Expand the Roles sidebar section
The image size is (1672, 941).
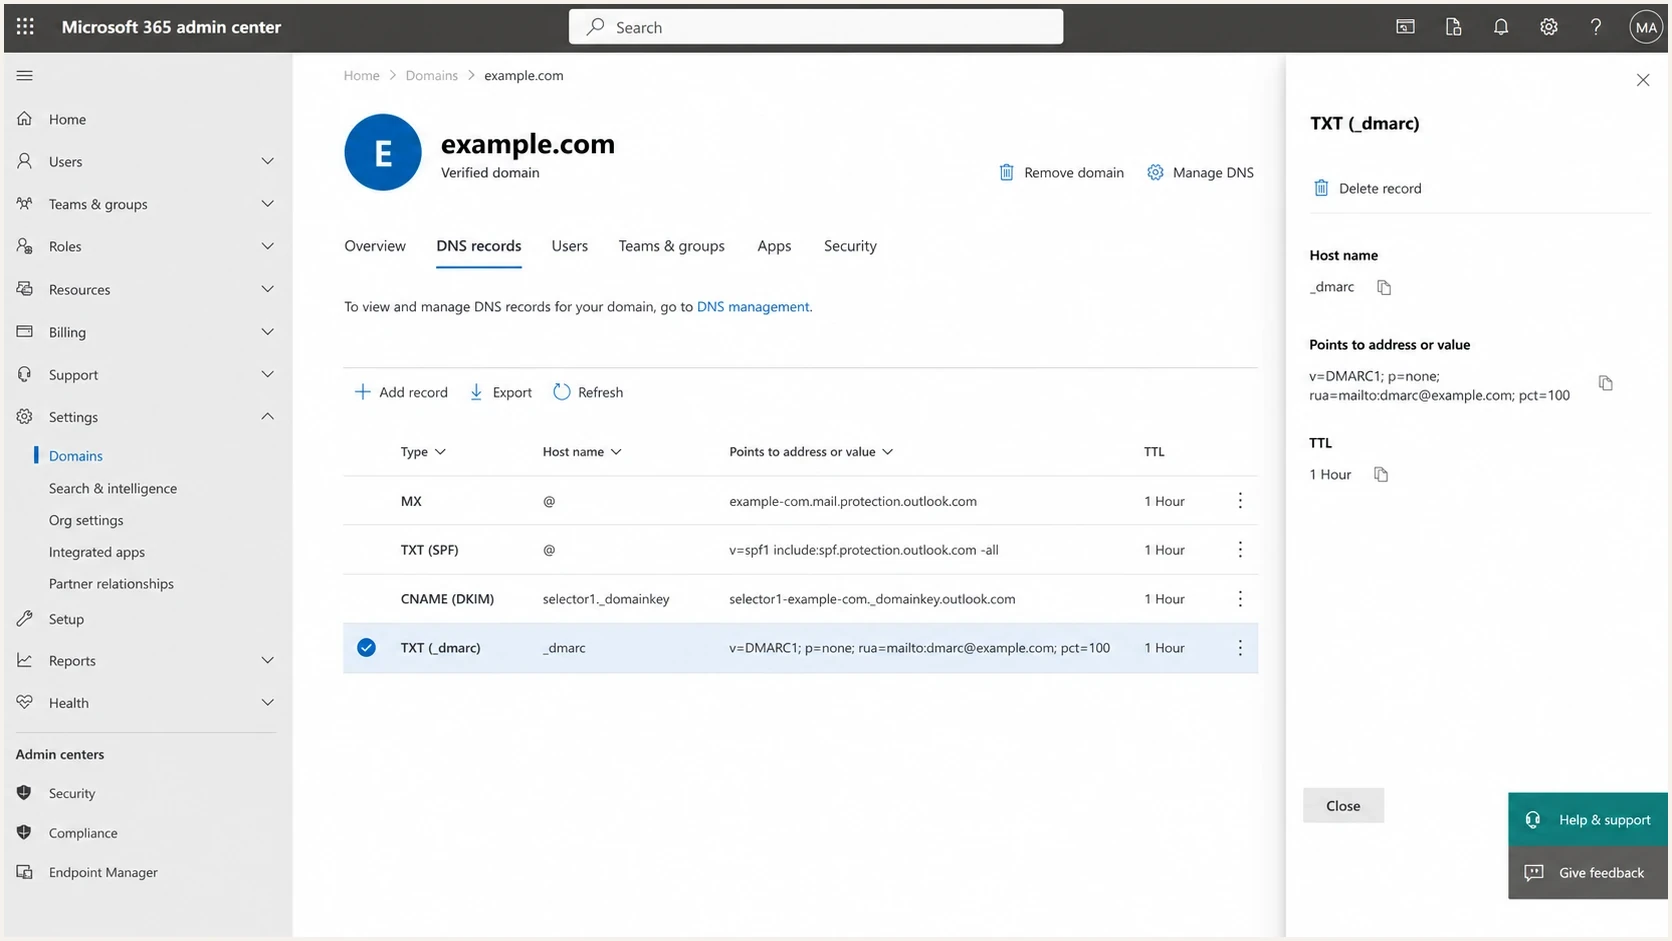(267, 246)
